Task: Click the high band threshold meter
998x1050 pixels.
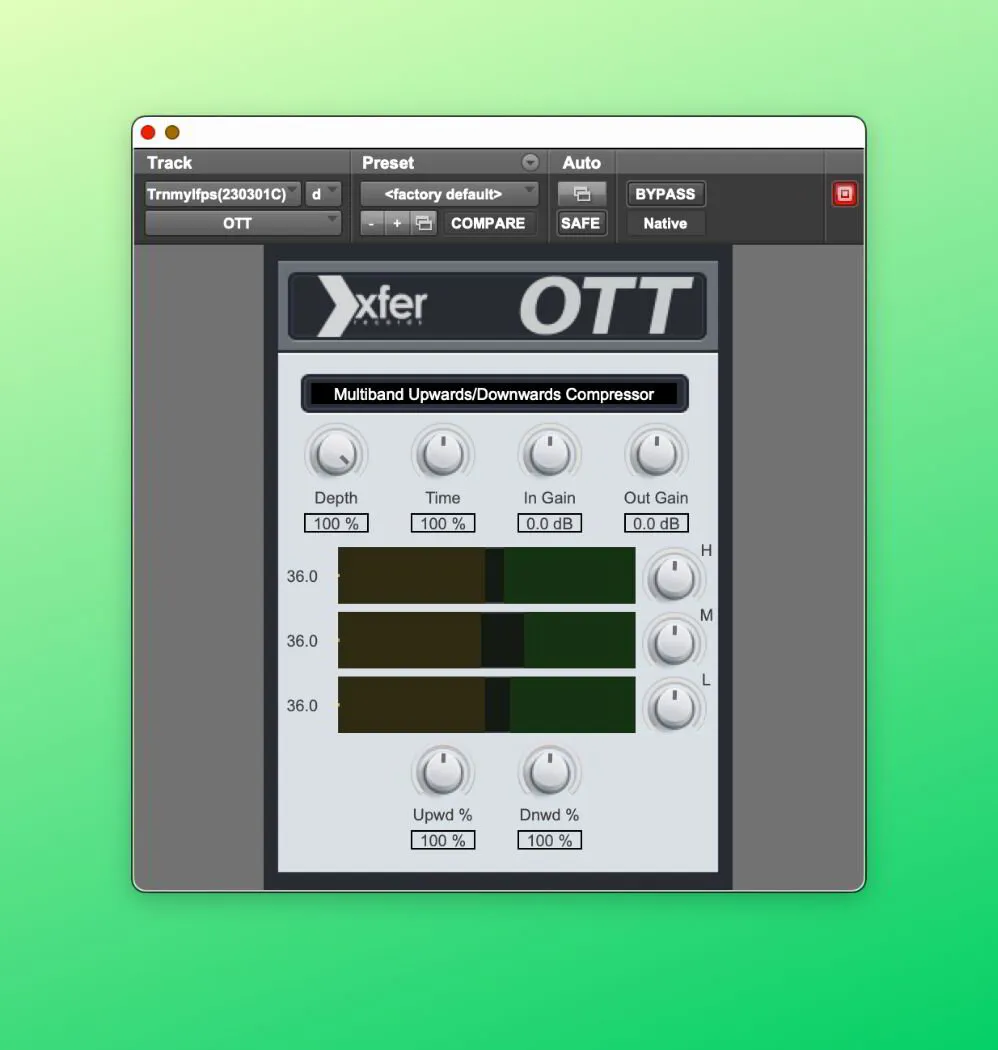Action: click(x=486, y=575)
